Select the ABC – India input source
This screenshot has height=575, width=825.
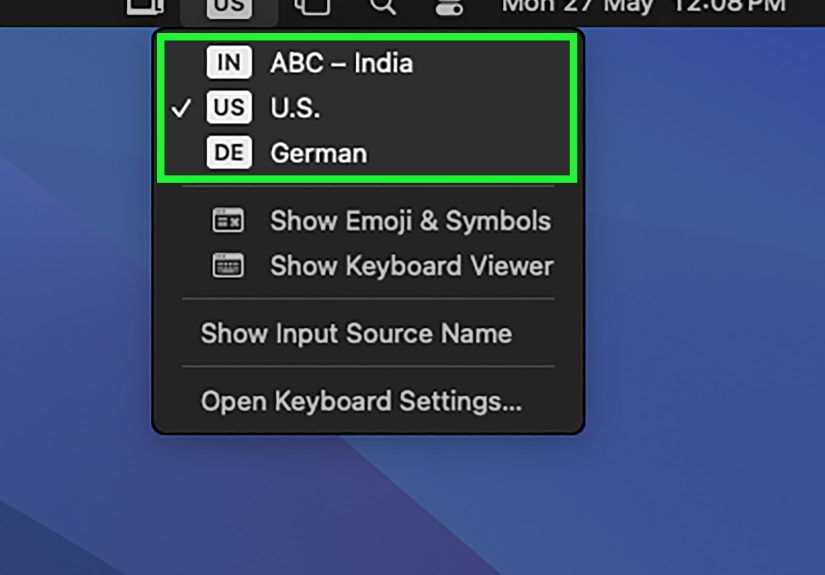[367, 63]
